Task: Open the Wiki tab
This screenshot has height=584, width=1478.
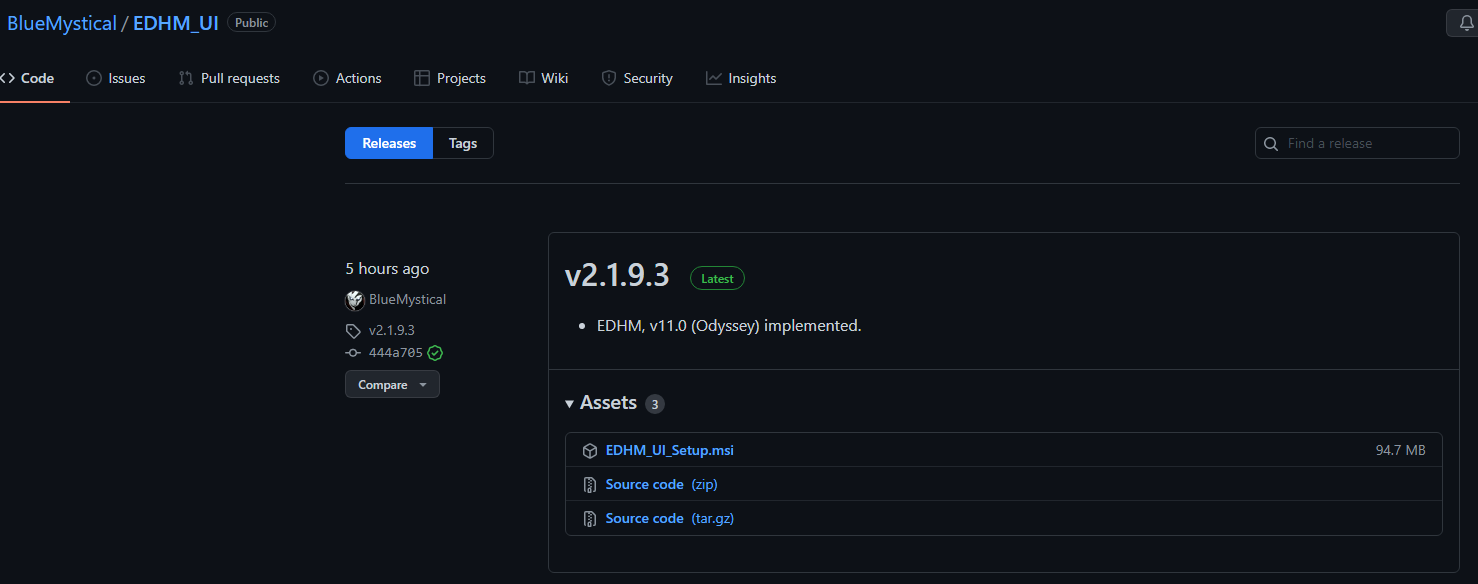Action: coord(544,78)
